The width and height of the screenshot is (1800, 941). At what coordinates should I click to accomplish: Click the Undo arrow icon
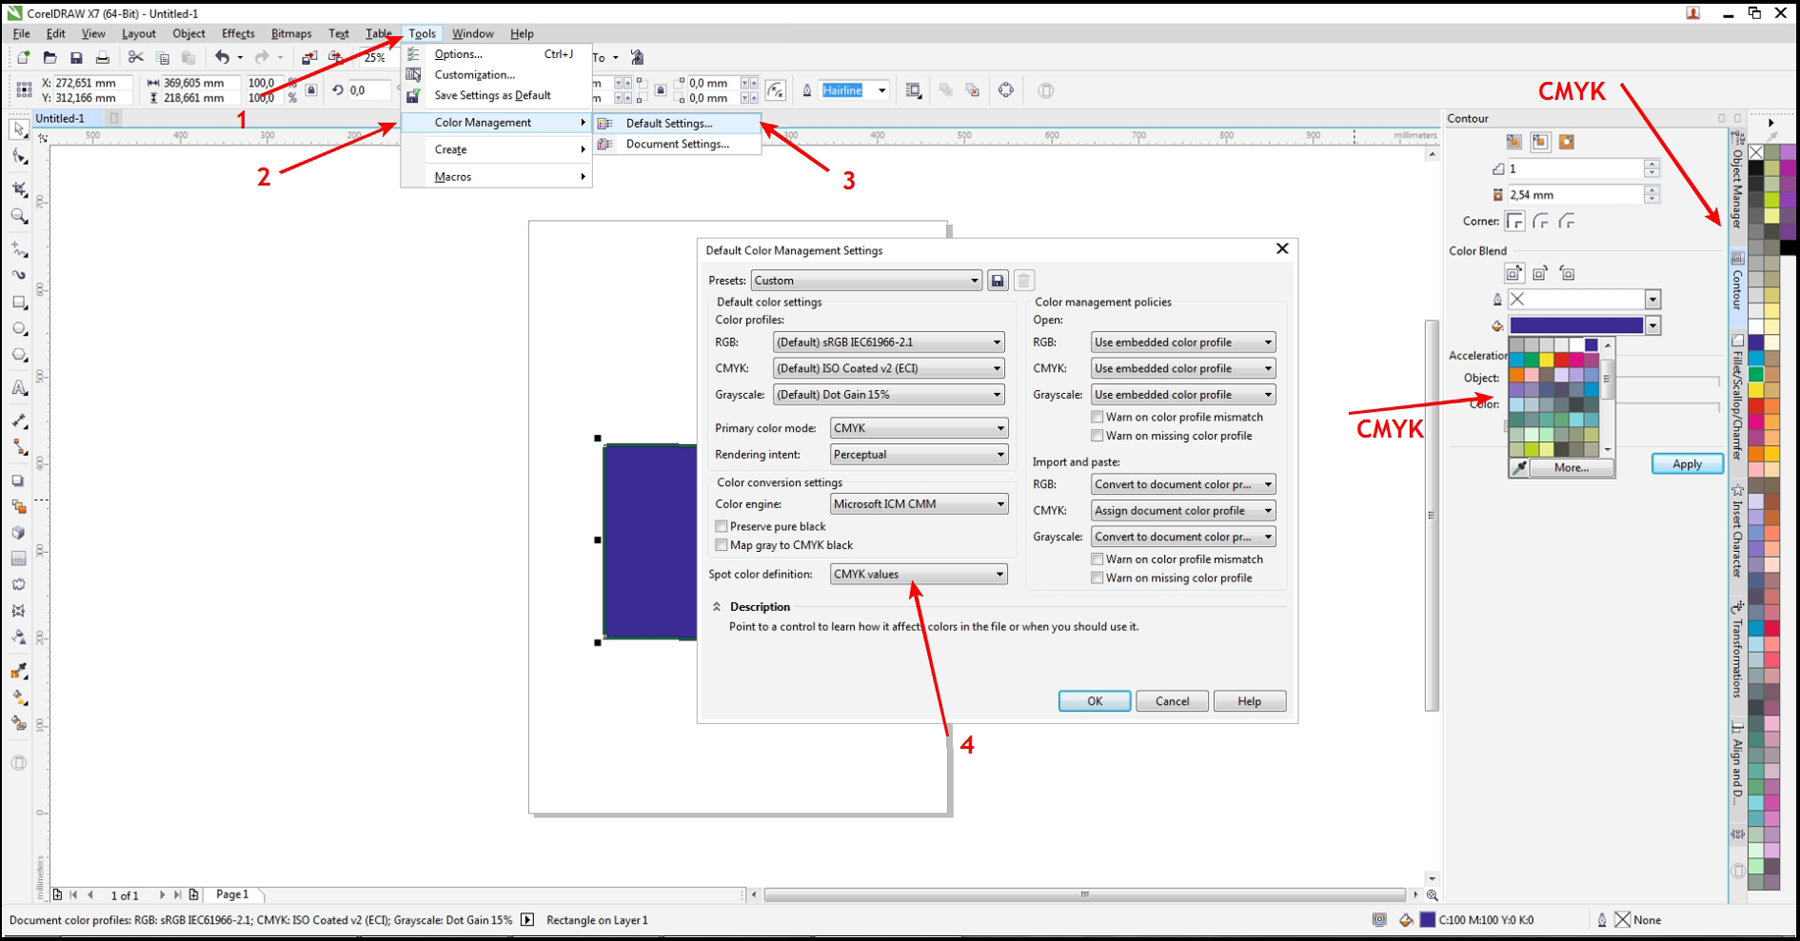coord(222,58)
